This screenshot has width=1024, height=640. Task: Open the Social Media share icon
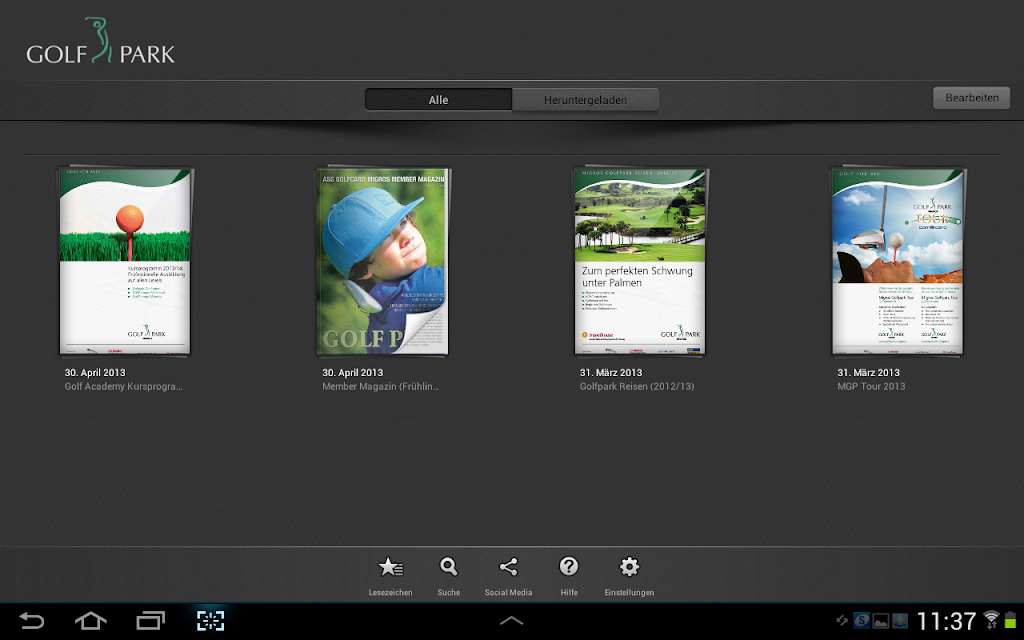(508, 567)
